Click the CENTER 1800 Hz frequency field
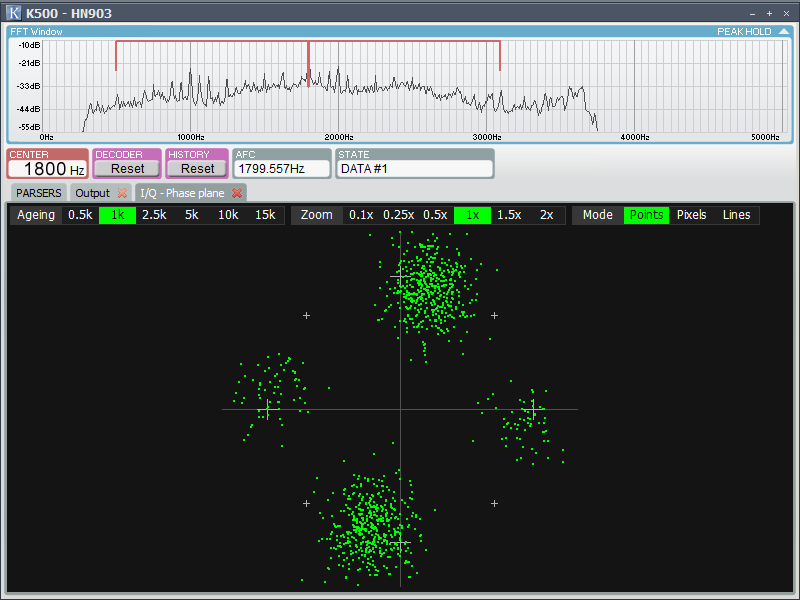800x600 pixels. pyautogui.click(x=47, y=165)
